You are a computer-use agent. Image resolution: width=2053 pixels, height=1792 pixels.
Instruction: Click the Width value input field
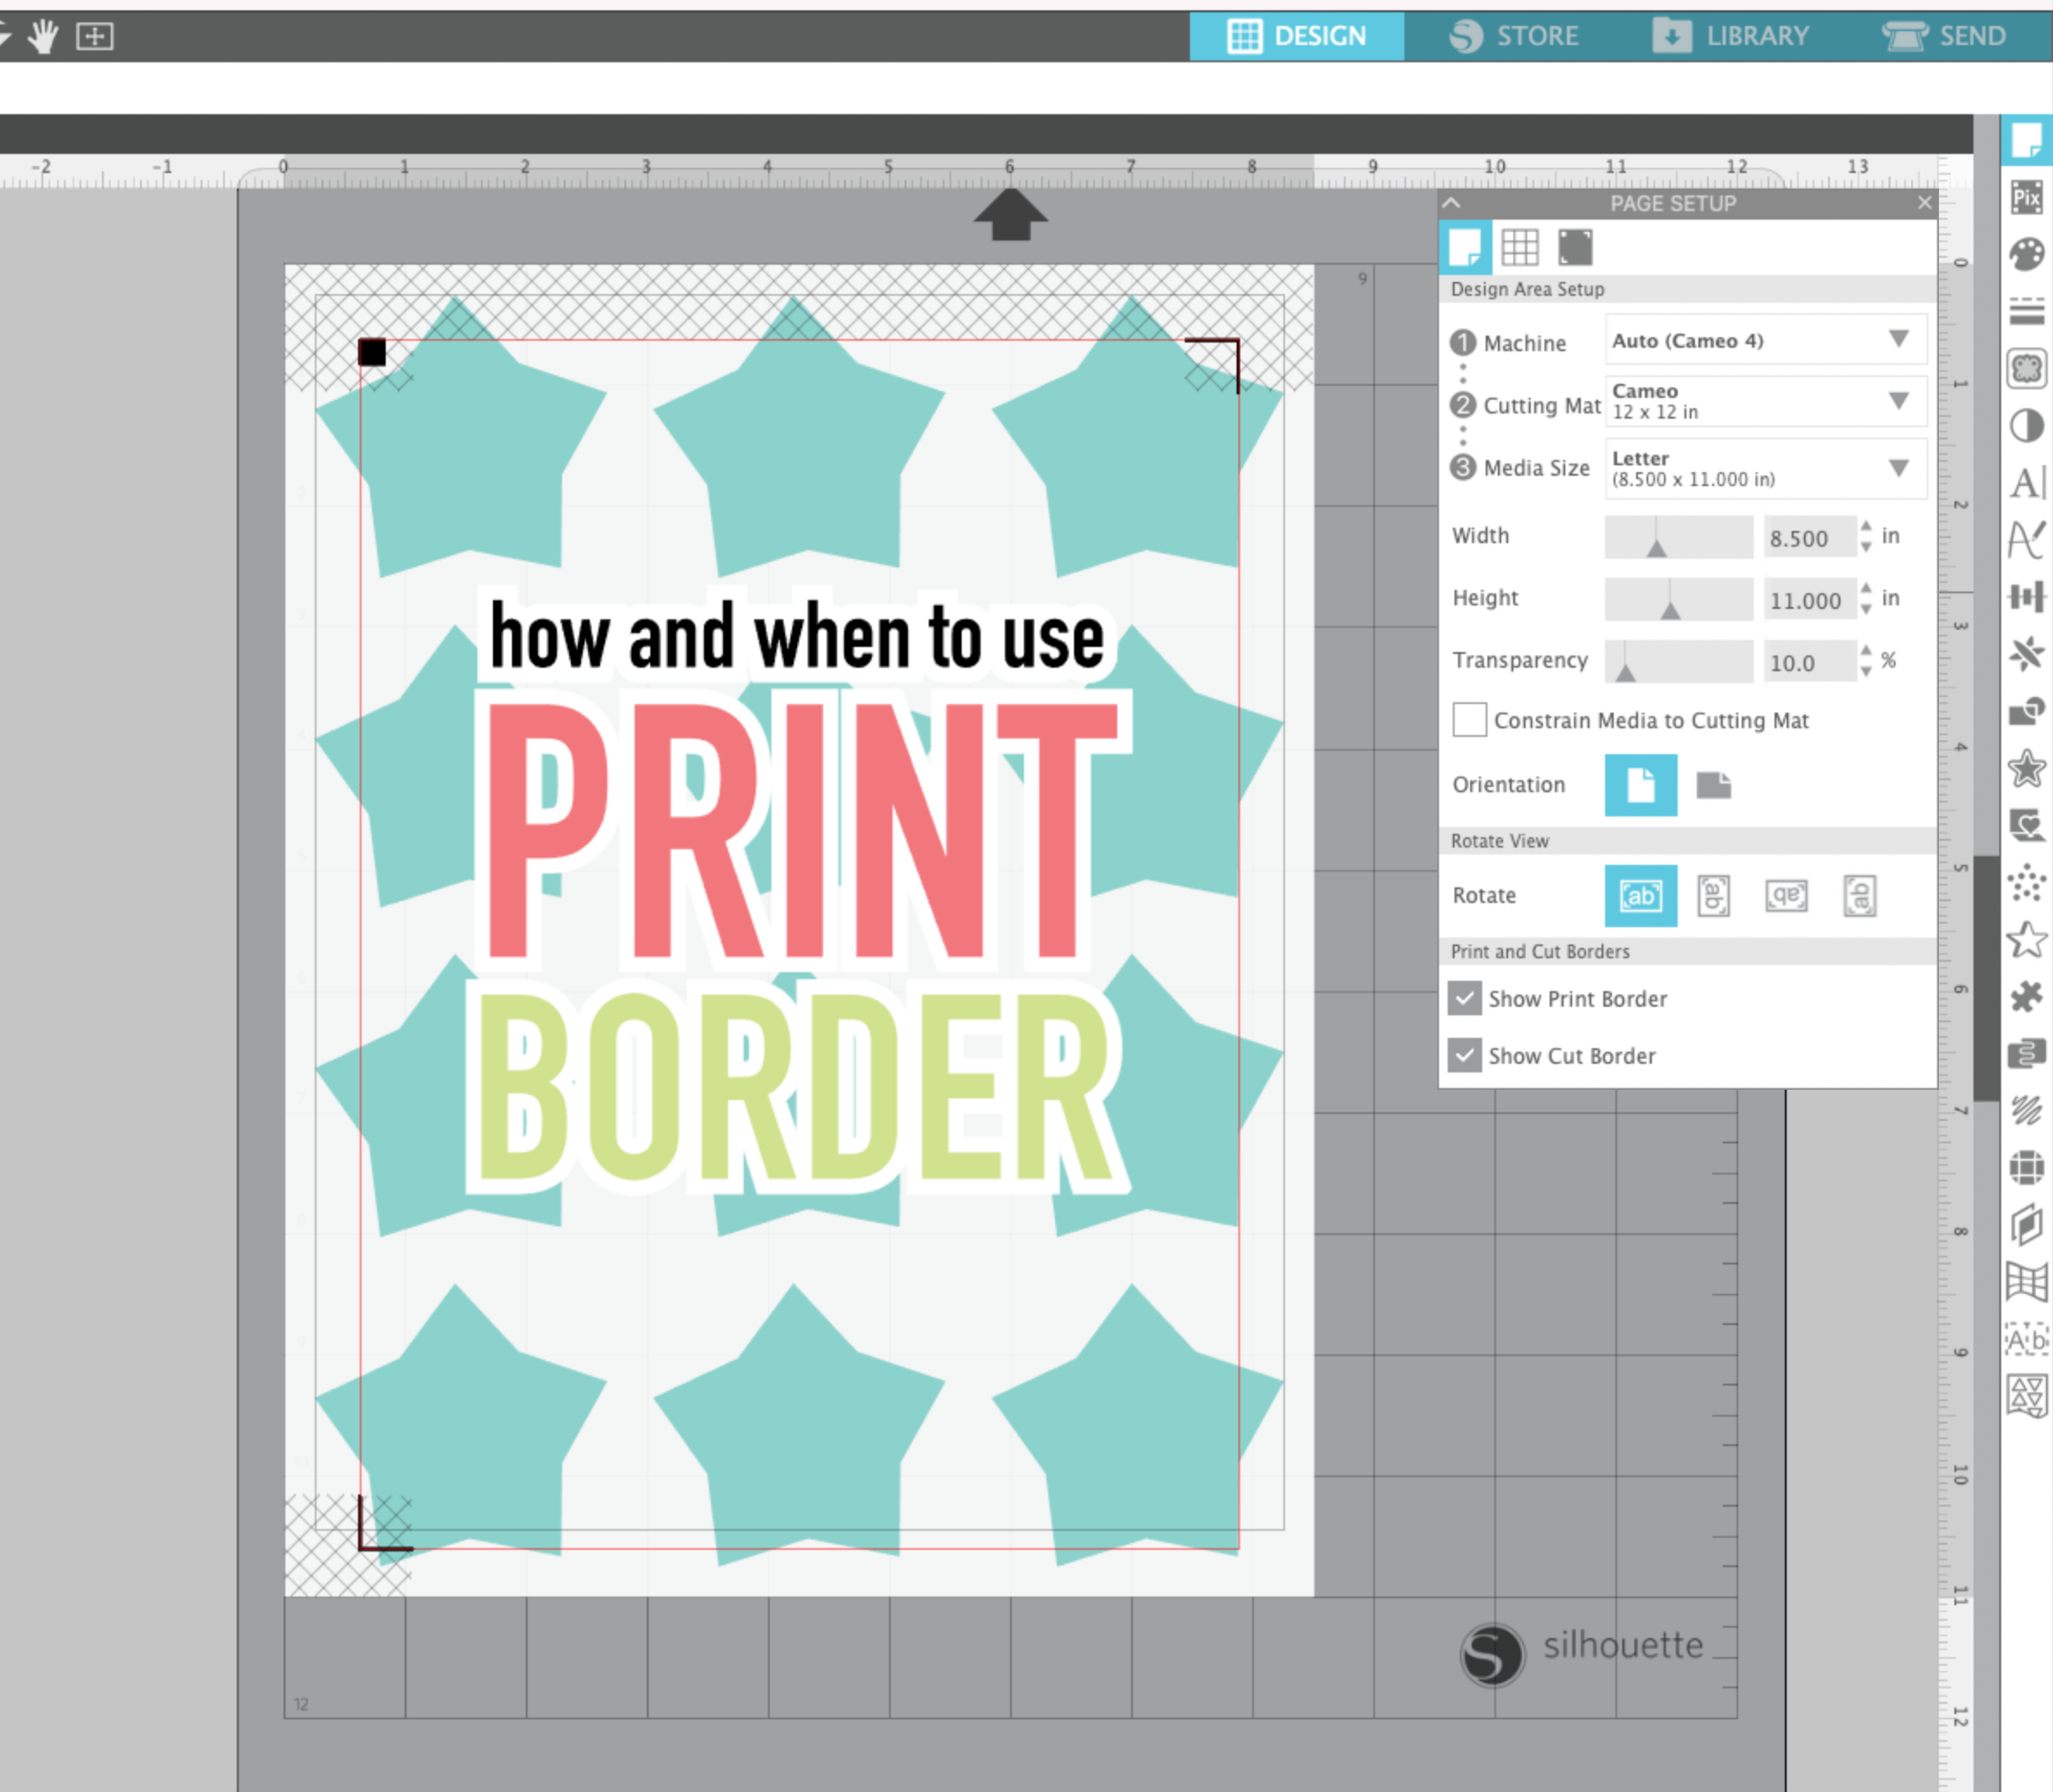click(x=1808, y=538)
